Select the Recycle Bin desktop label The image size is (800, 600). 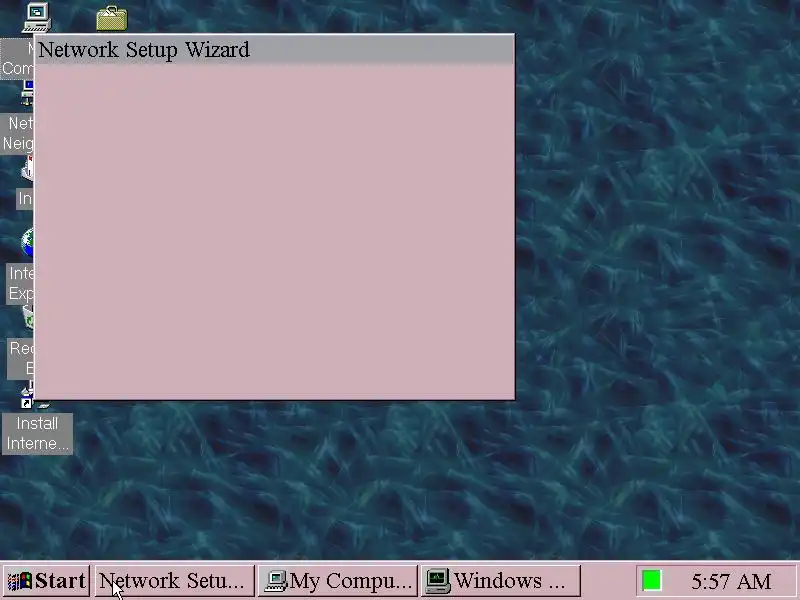(21, 358)
